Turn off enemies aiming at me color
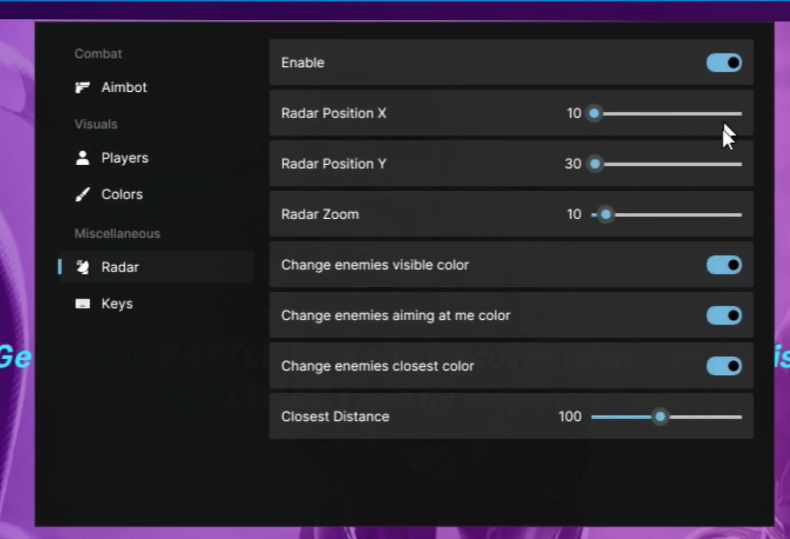 click(724, 316)
